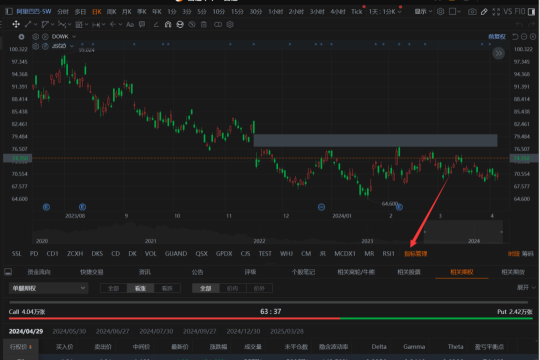
Task: Select the comment bubble annotation tool
Action: coord(142,24)
